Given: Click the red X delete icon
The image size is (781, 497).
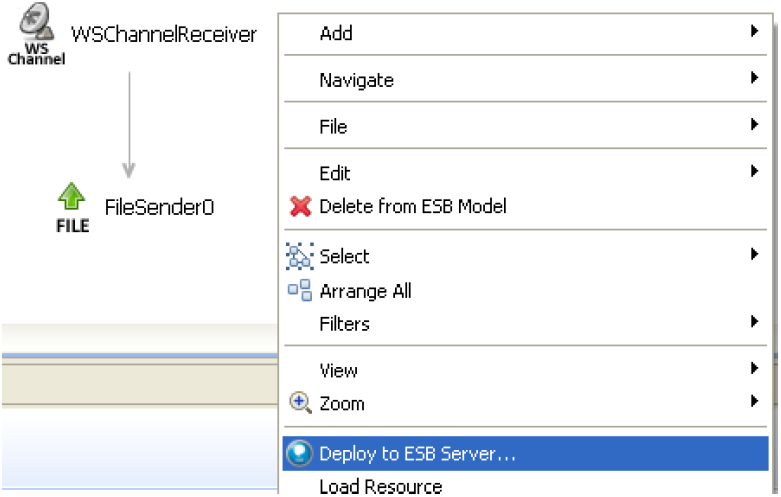Looking at the screenshot, I should 300,207.
